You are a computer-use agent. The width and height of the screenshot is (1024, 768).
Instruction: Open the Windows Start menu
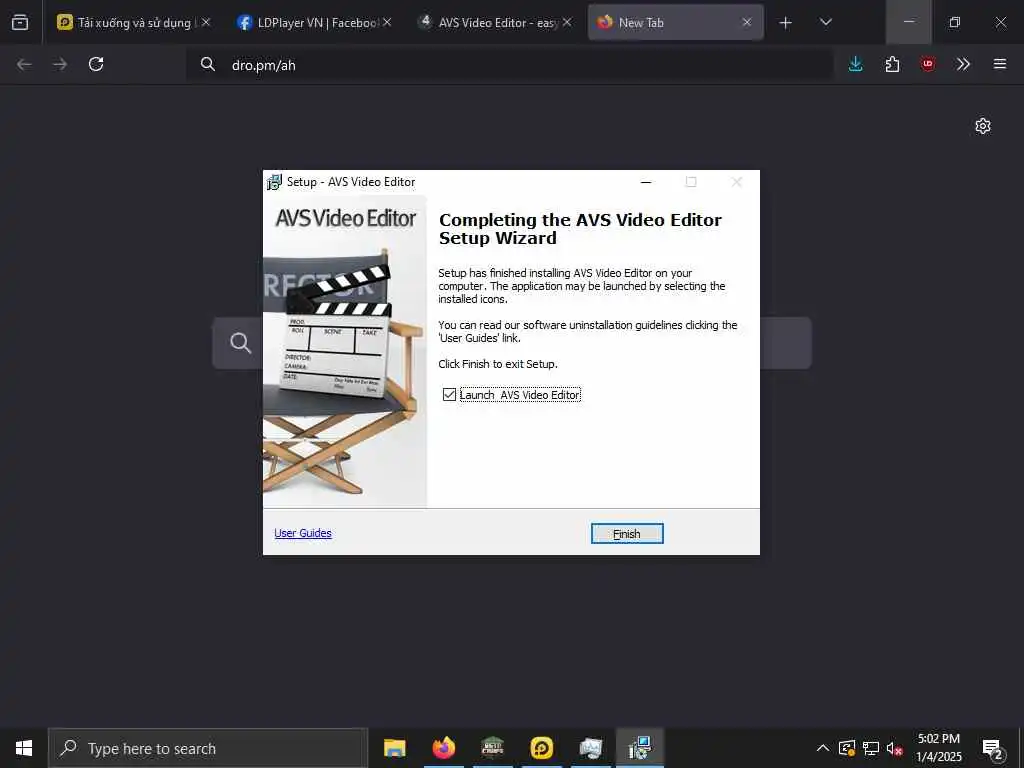pos(24,748)
